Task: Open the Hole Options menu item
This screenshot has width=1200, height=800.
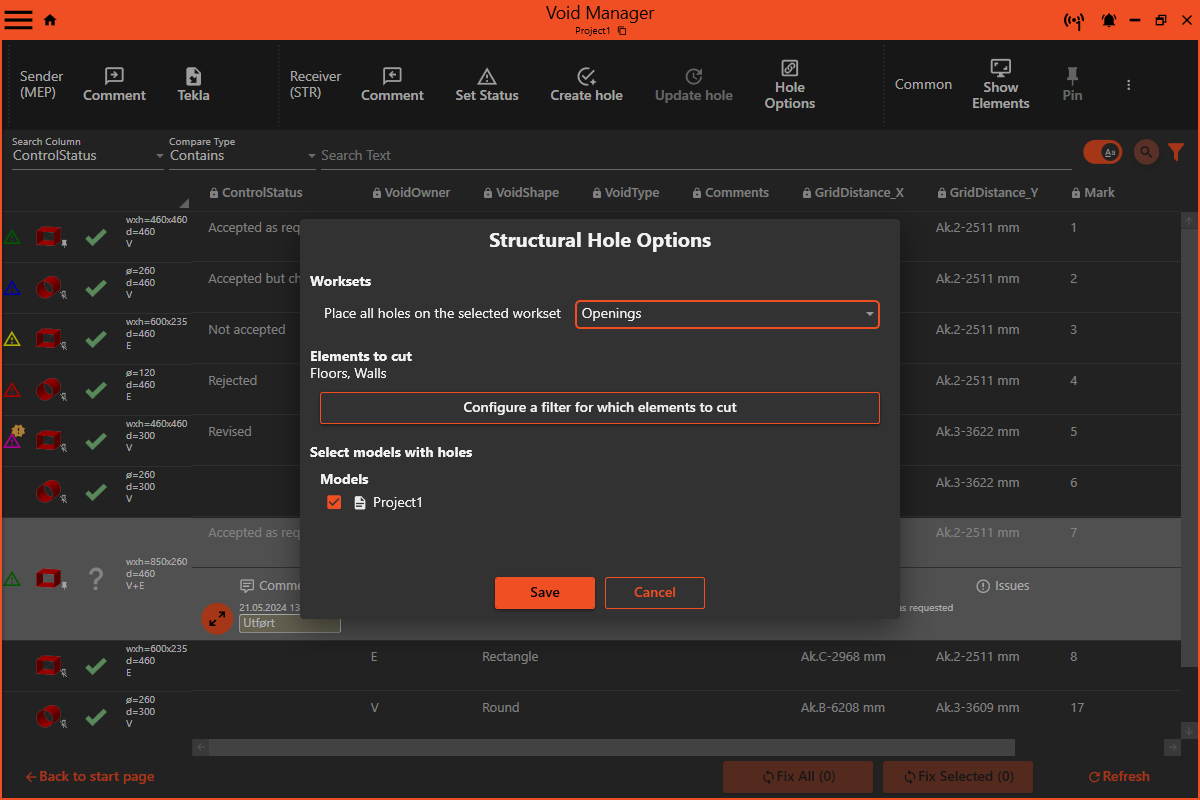Action: (x=789, y=84)
